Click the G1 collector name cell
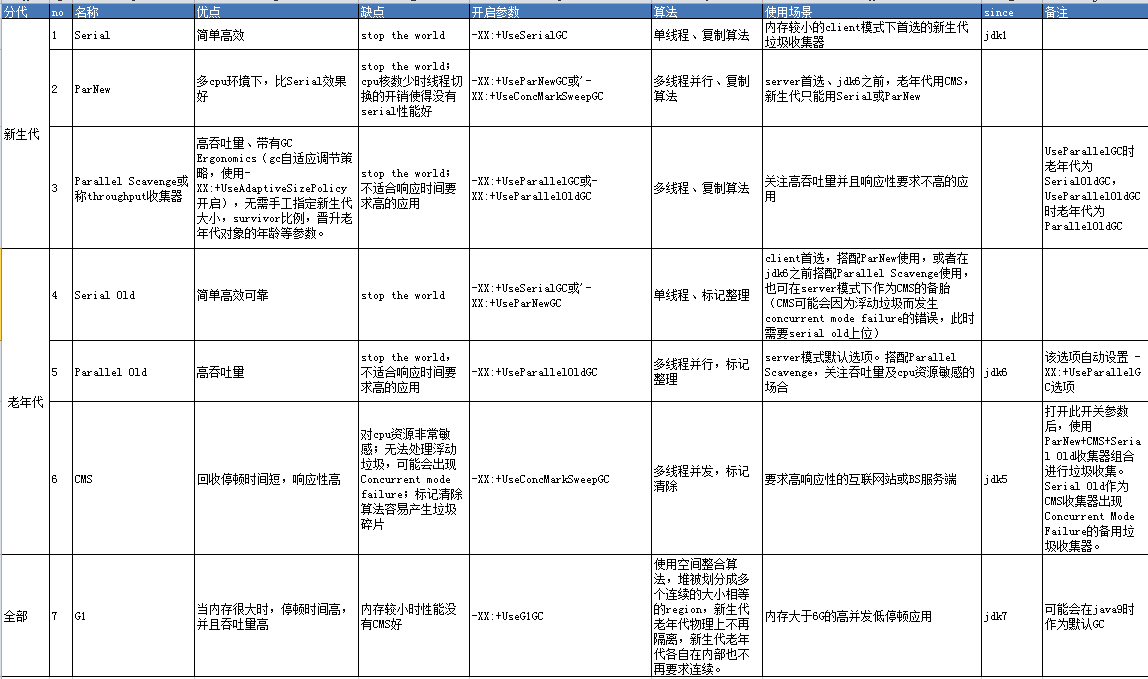This screenshot has width=1148, height=679. click(x=133, y=616)
